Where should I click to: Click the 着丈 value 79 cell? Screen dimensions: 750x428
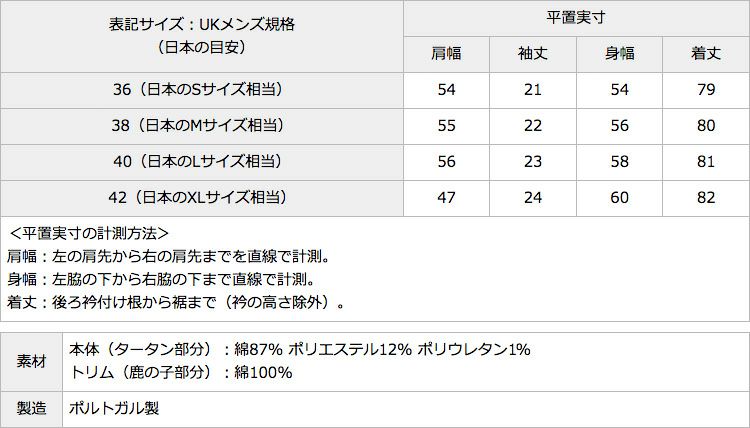point(706,90)
